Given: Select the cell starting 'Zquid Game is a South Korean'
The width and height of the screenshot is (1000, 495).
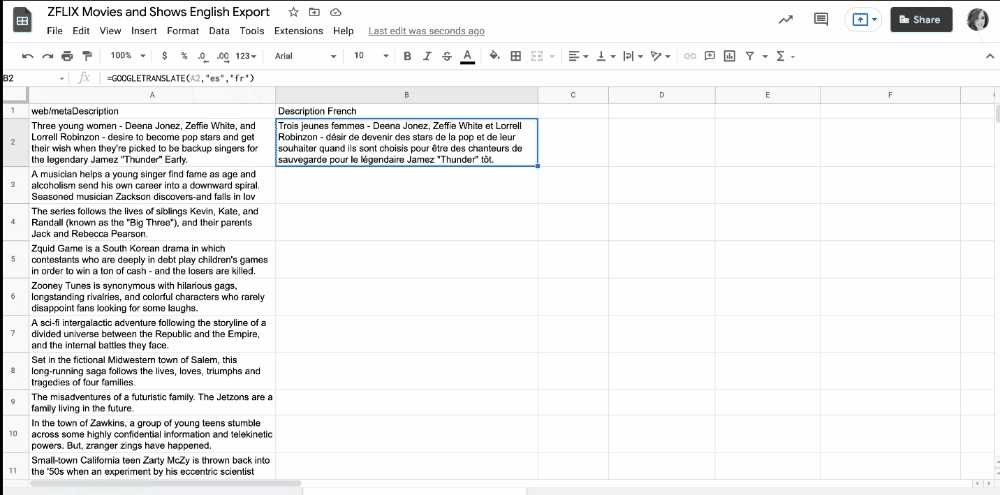Looking at the screenshot, I should click(x=152, y=260).
